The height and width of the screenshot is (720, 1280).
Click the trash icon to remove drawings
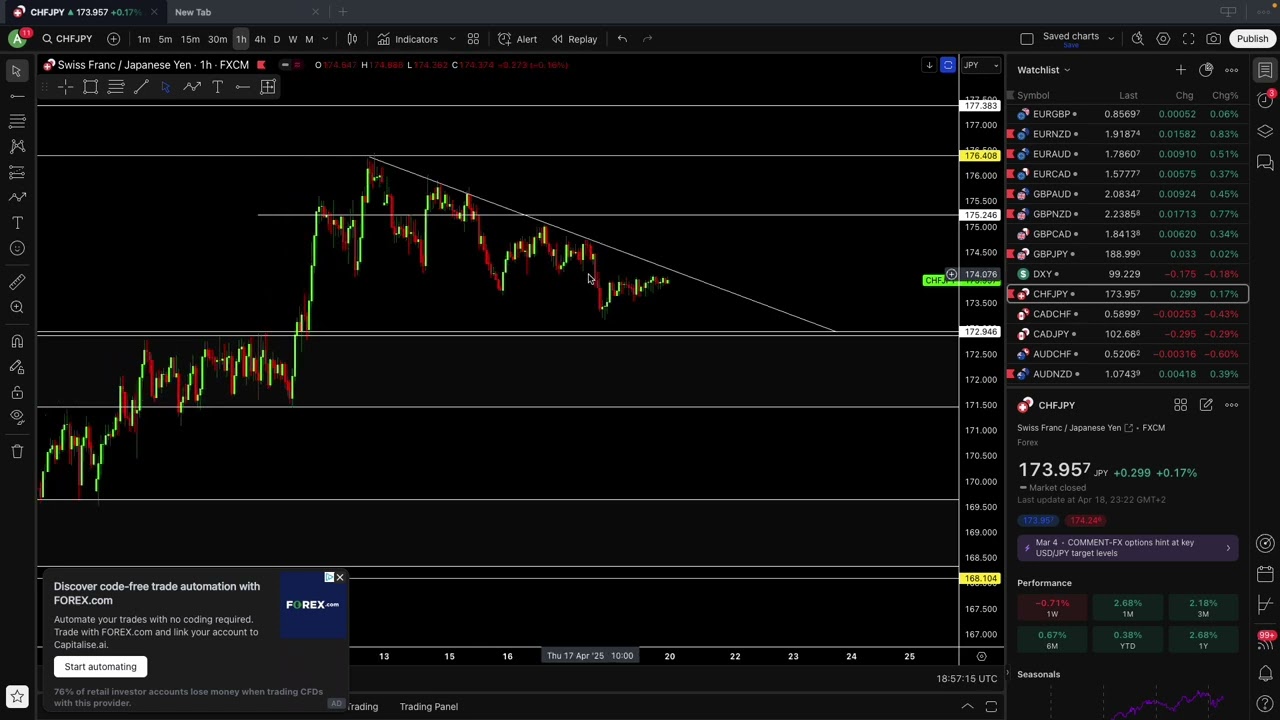click(17, 451)
